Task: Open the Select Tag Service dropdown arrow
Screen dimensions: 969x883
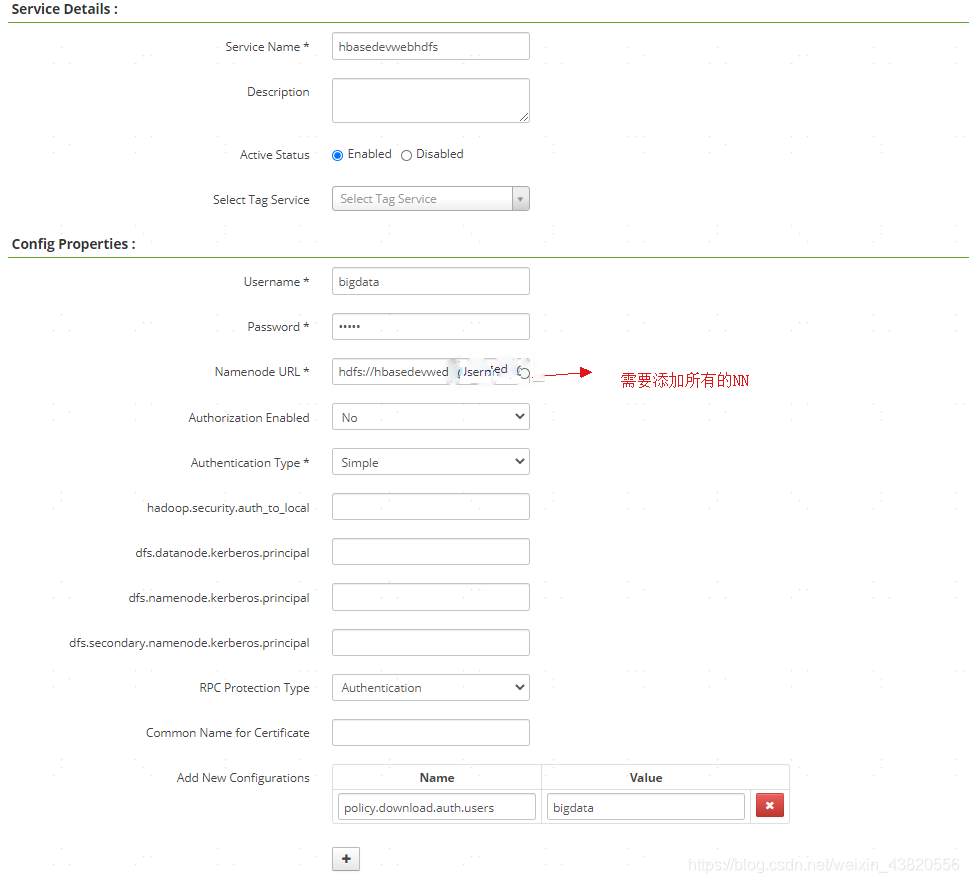Action: pos(520,198)
